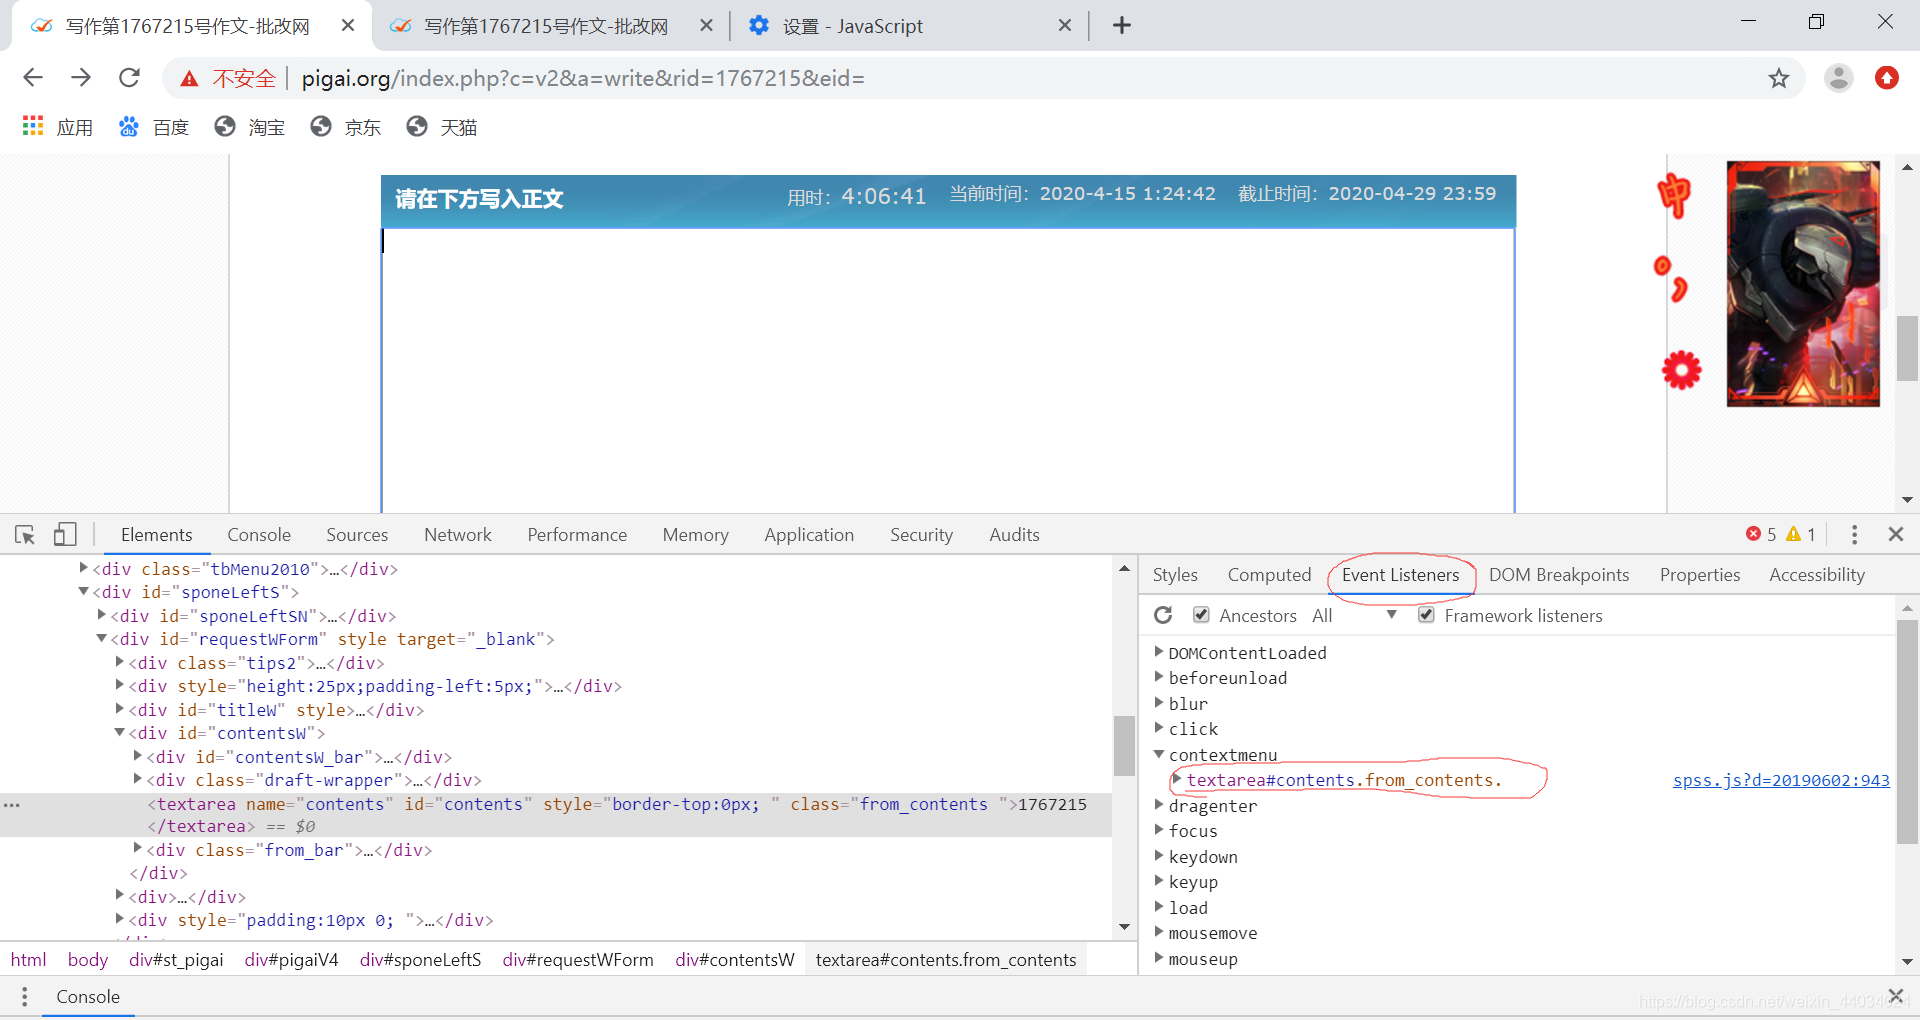Viewport: 1920px width, 1020px height.
Task: Click the red update arrow icon in the toolbar
Action: pyautogui.click(x=1886, y=78)
